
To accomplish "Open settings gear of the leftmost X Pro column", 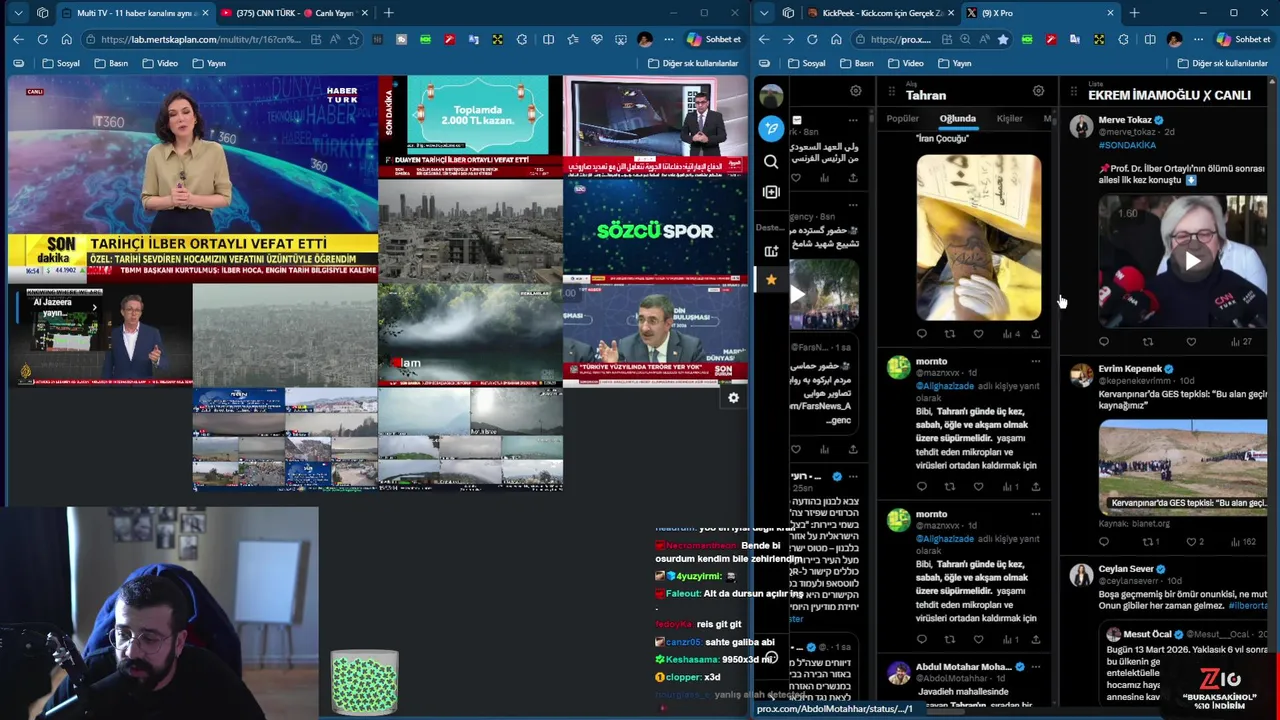I will (855, 91).
